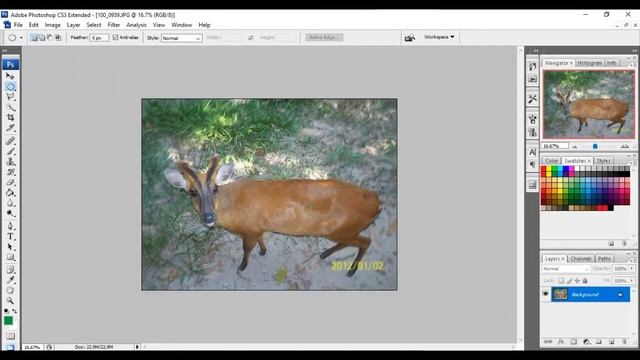Select the Slice tool

pyautogui.click(x=10, y=128)
